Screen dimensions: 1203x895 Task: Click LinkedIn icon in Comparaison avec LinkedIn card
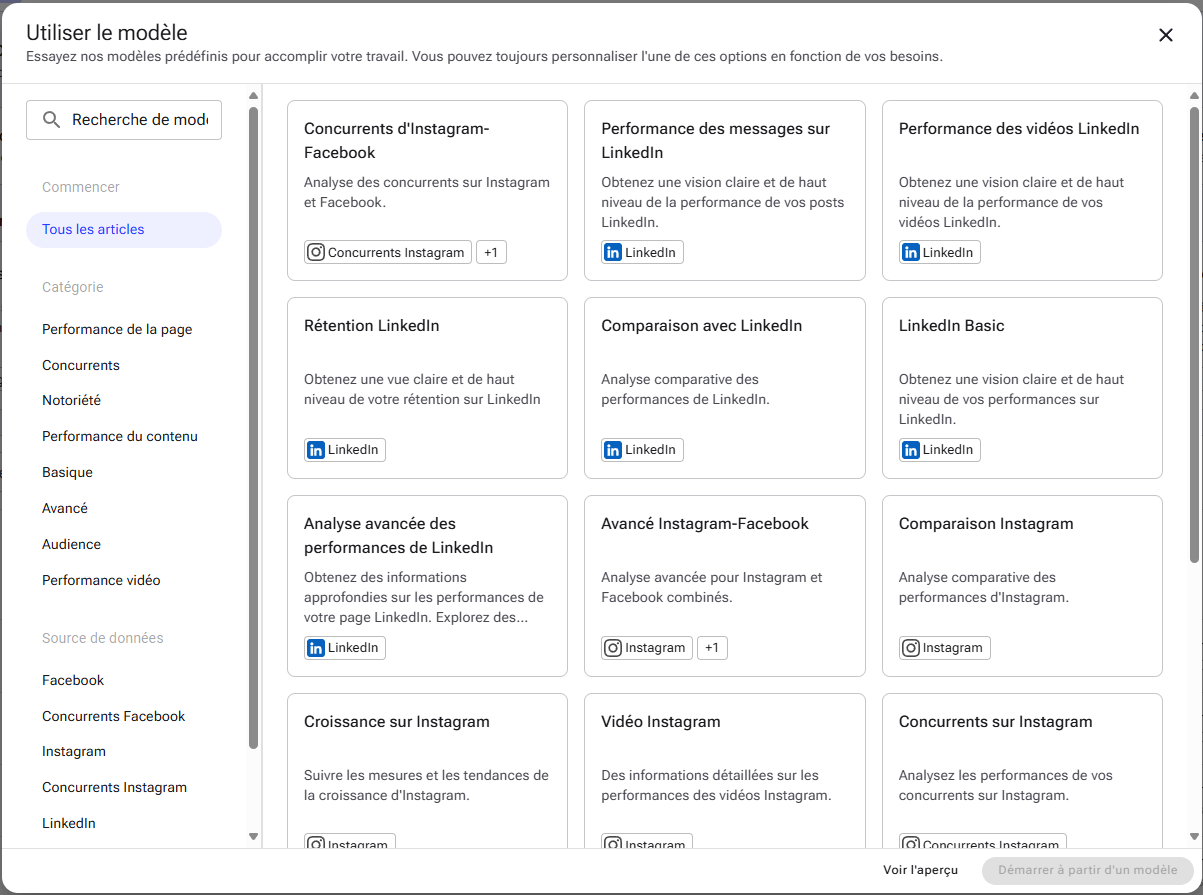(613, 450)
